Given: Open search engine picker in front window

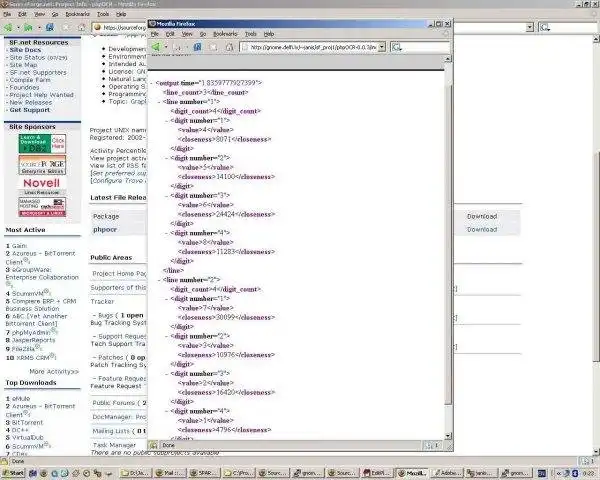Looking at the screenshot, I should pyautogui.click(x=396, y=47).
